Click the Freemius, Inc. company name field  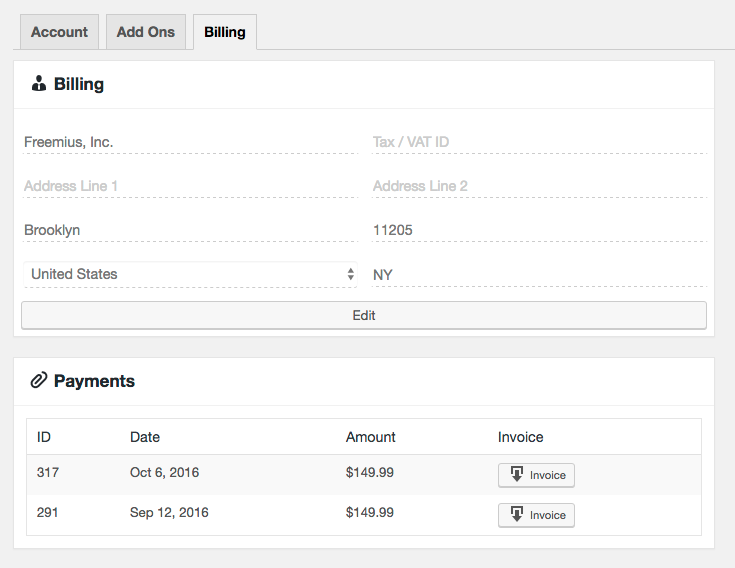[189, 142]
